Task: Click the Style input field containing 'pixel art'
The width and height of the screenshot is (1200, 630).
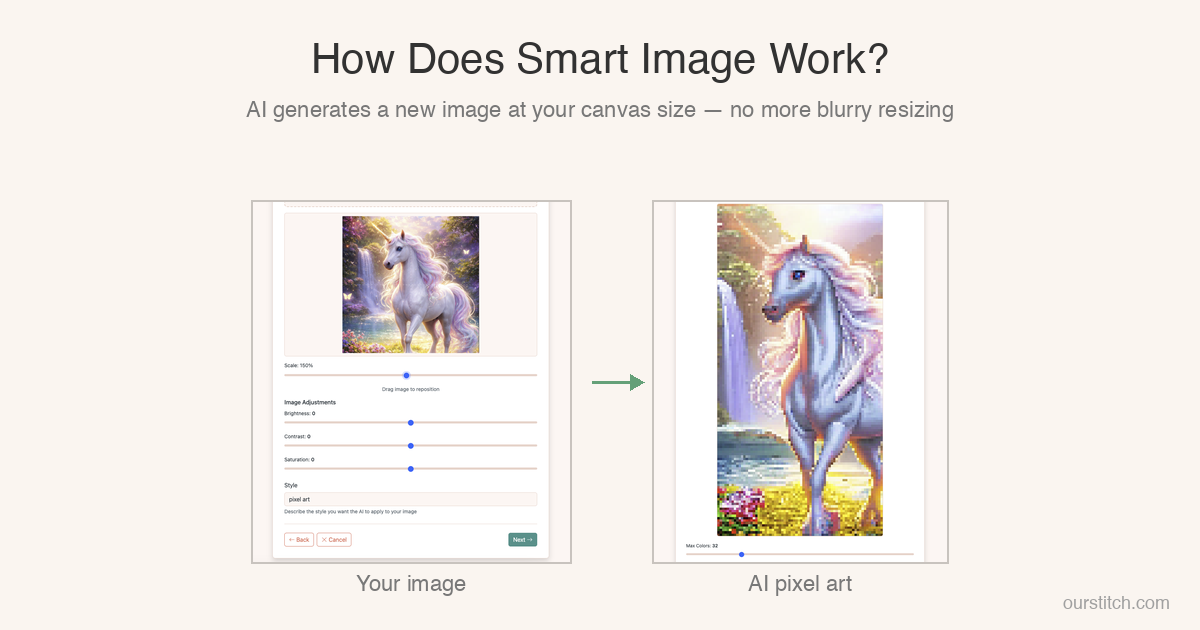Action: point(410,499)
